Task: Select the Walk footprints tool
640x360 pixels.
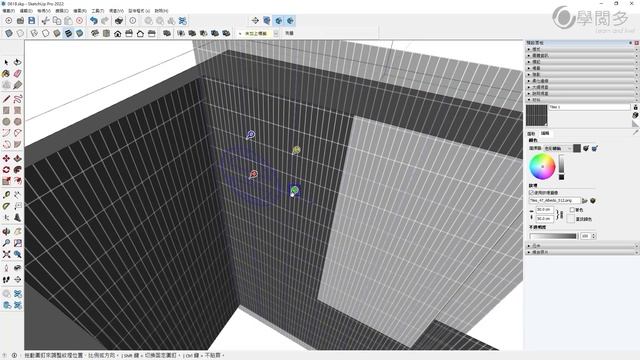Action: [x=6, y=280]
